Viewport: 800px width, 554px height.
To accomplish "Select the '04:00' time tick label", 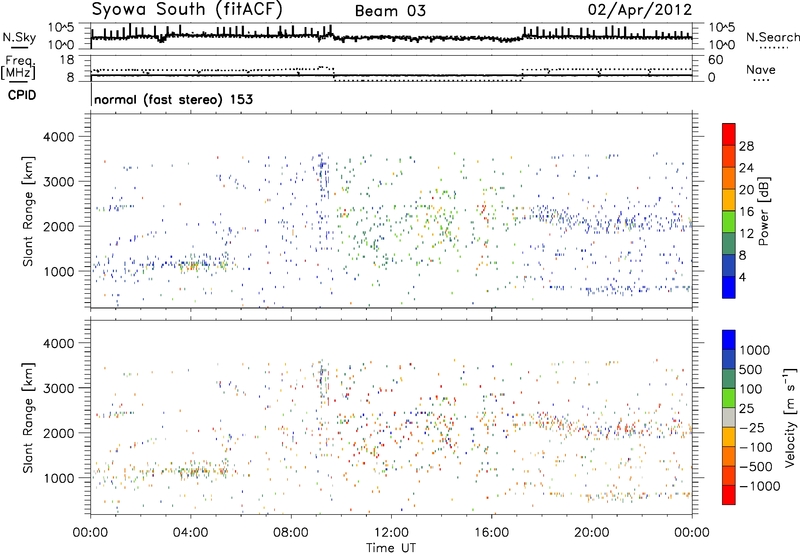I will 190,533.
